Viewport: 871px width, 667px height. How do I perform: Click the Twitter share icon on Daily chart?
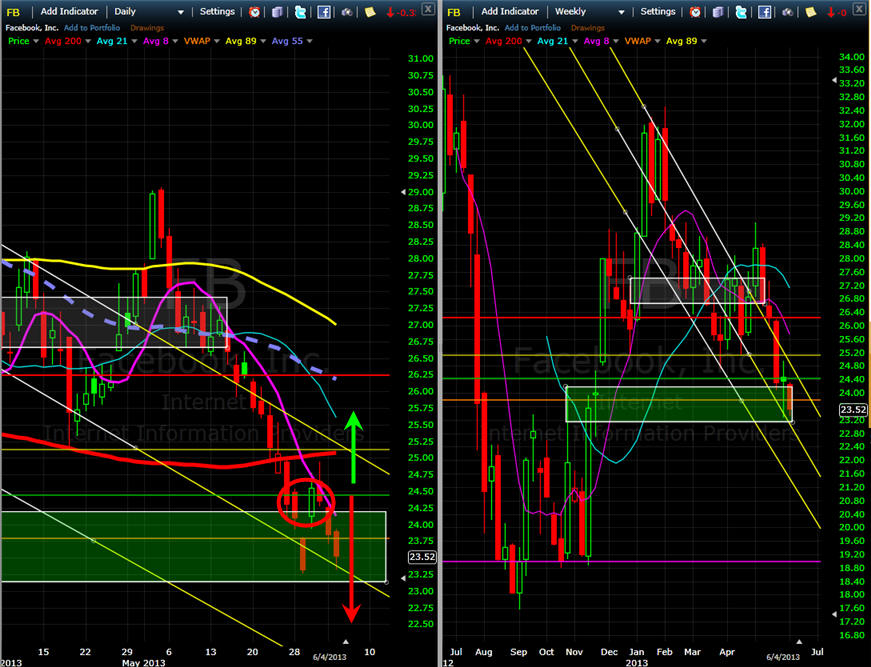click(x=301, y=12)
